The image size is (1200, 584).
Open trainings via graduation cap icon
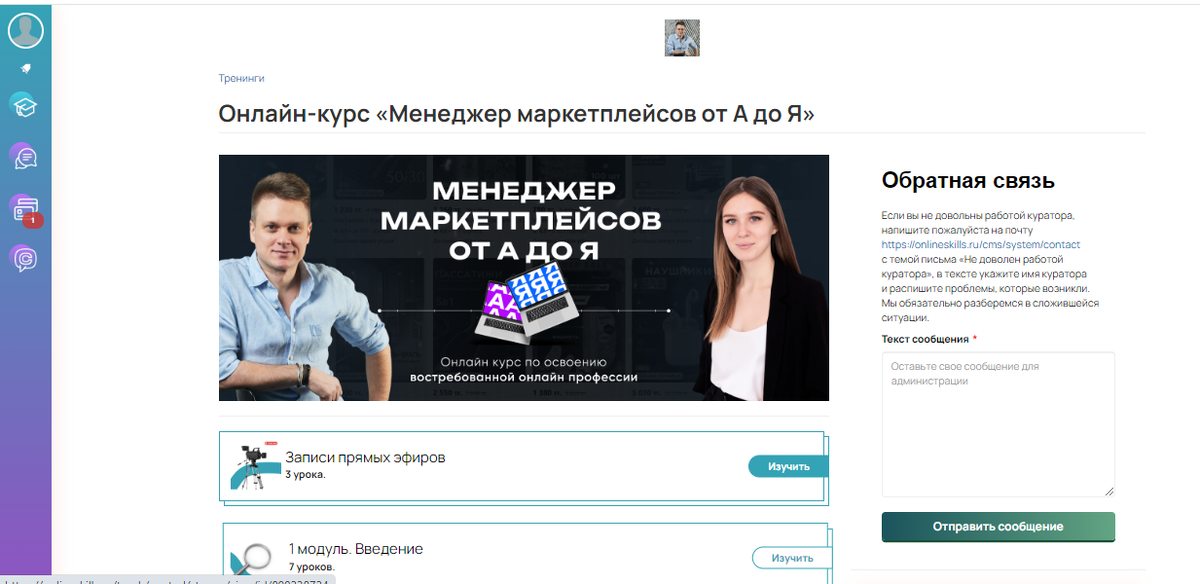[24, 104]
